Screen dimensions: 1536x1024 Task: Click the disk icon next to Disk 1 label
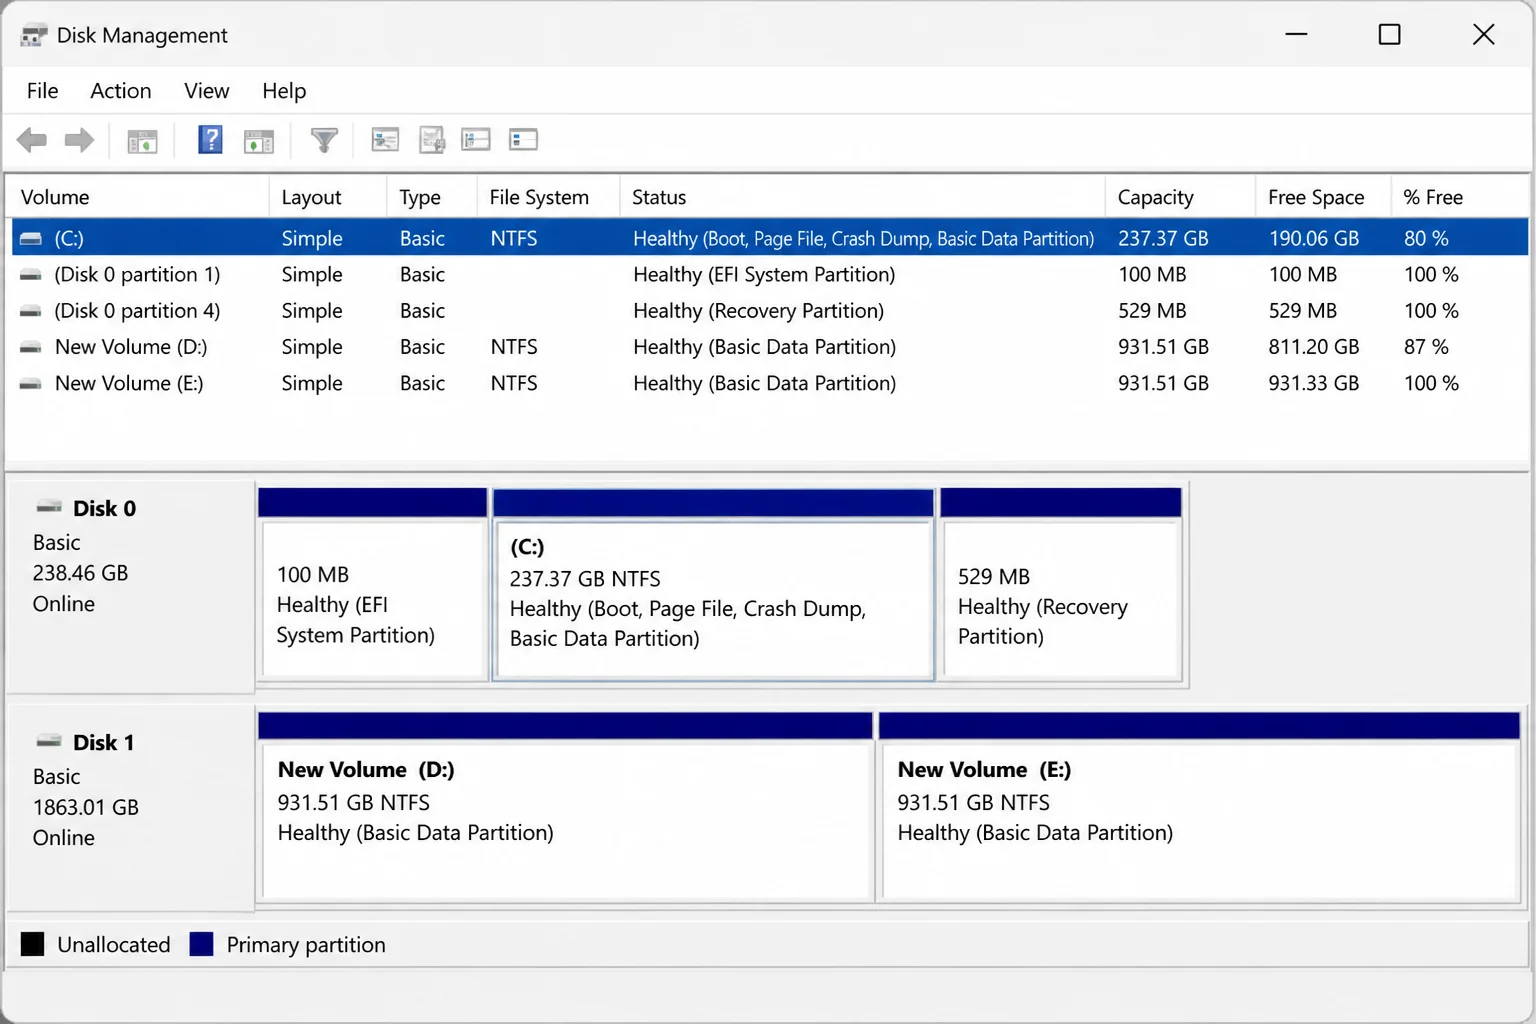point(49,741)
